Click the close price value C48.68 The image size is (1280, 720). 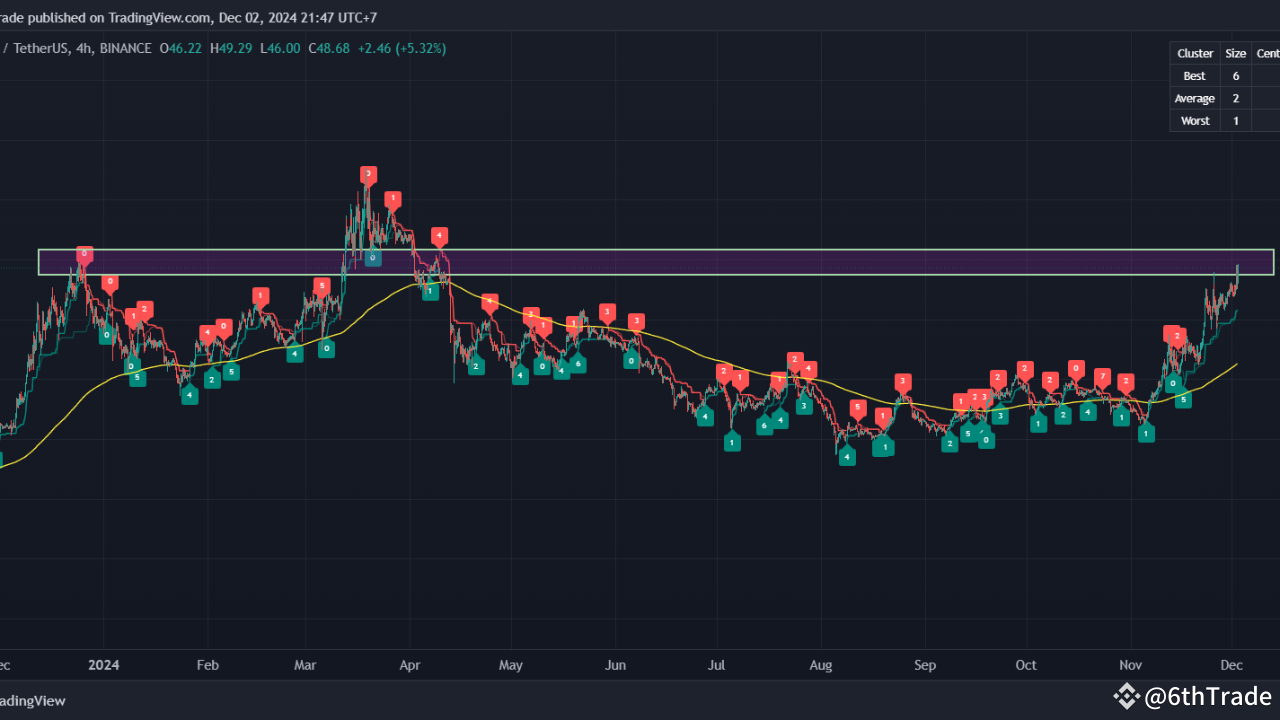[x=329, y=47]
